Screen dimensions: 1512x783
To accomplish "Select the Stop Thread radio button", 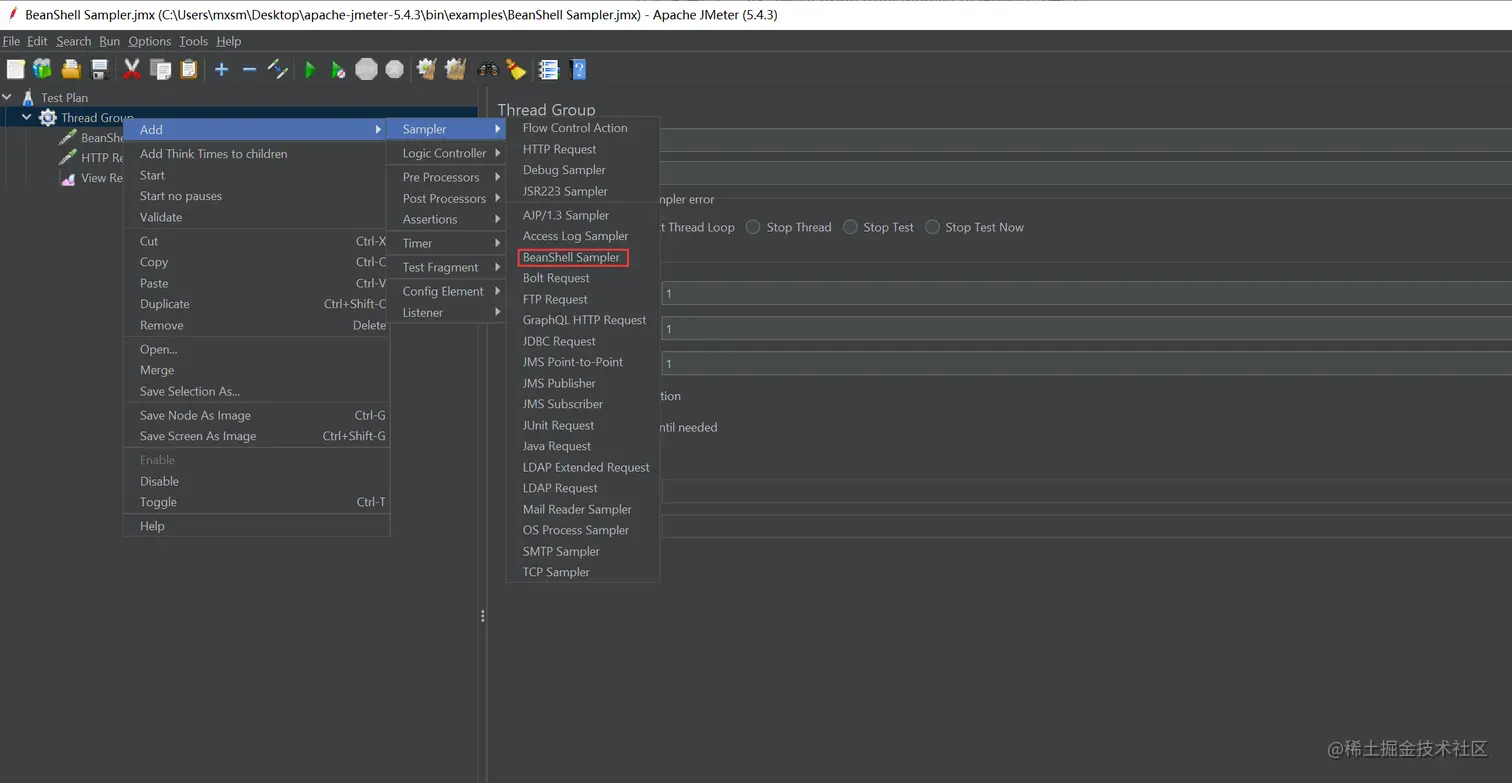I will tap(753, 227).
